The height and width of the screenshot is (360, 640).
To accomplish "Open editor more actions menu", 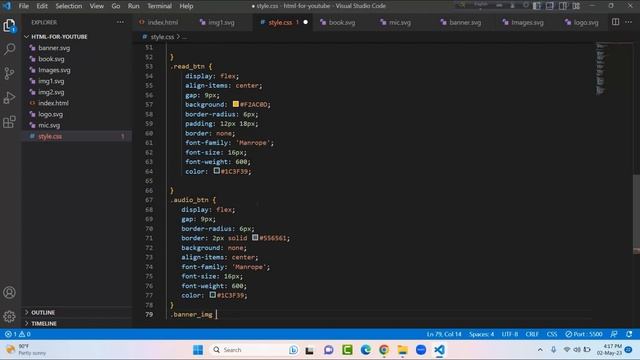I will 629,22.
